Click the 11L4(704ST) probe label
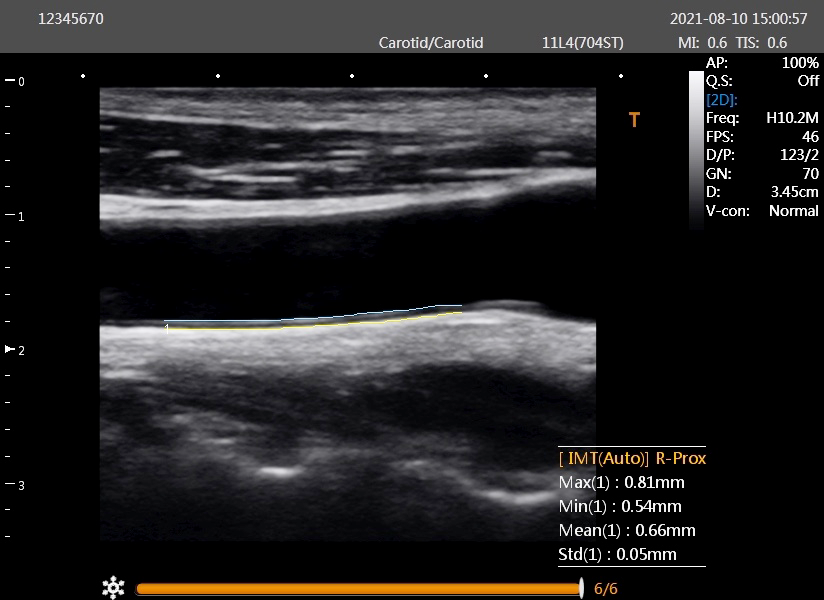This screenshot has width=824, height=600. point(582,43)
